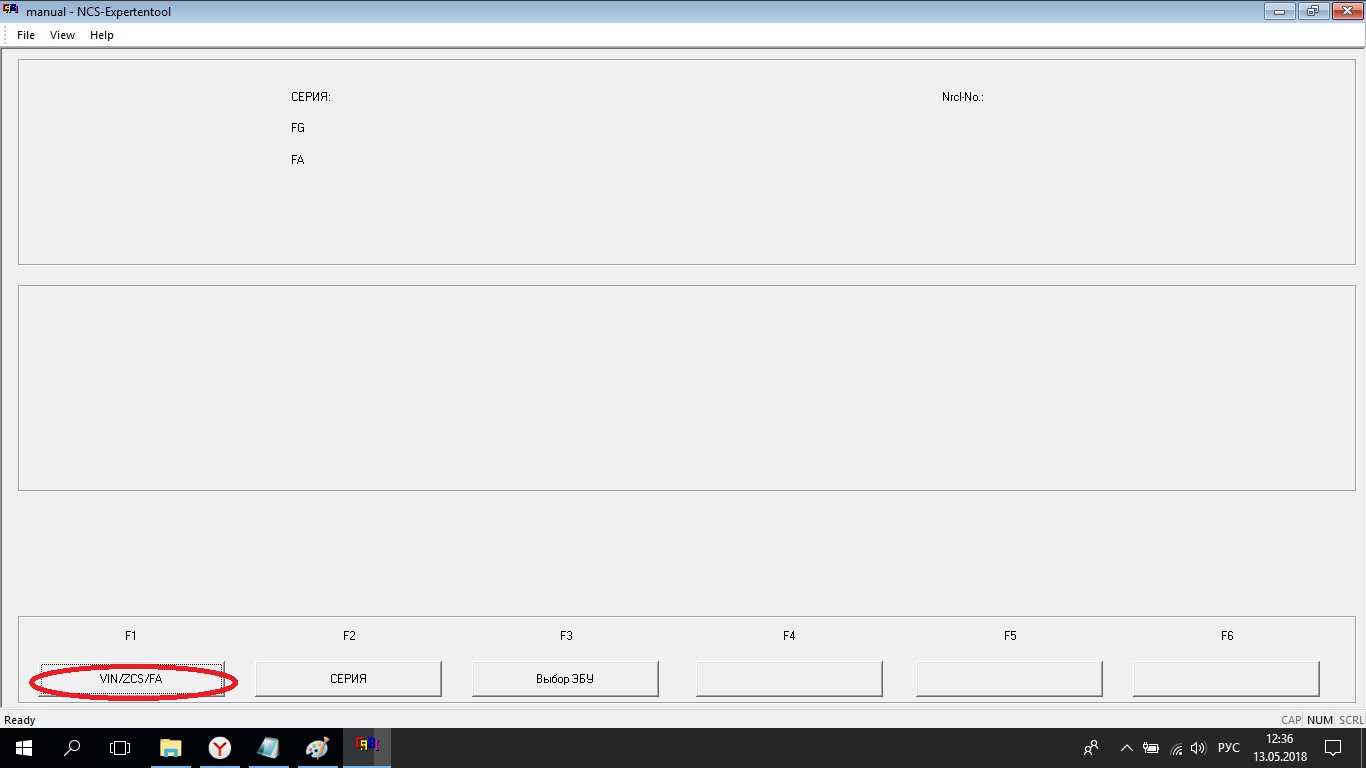Click the СЕРИЯ: label in the info panel
This screenshot has width=1366, height=768.
[x=311, y=97]
